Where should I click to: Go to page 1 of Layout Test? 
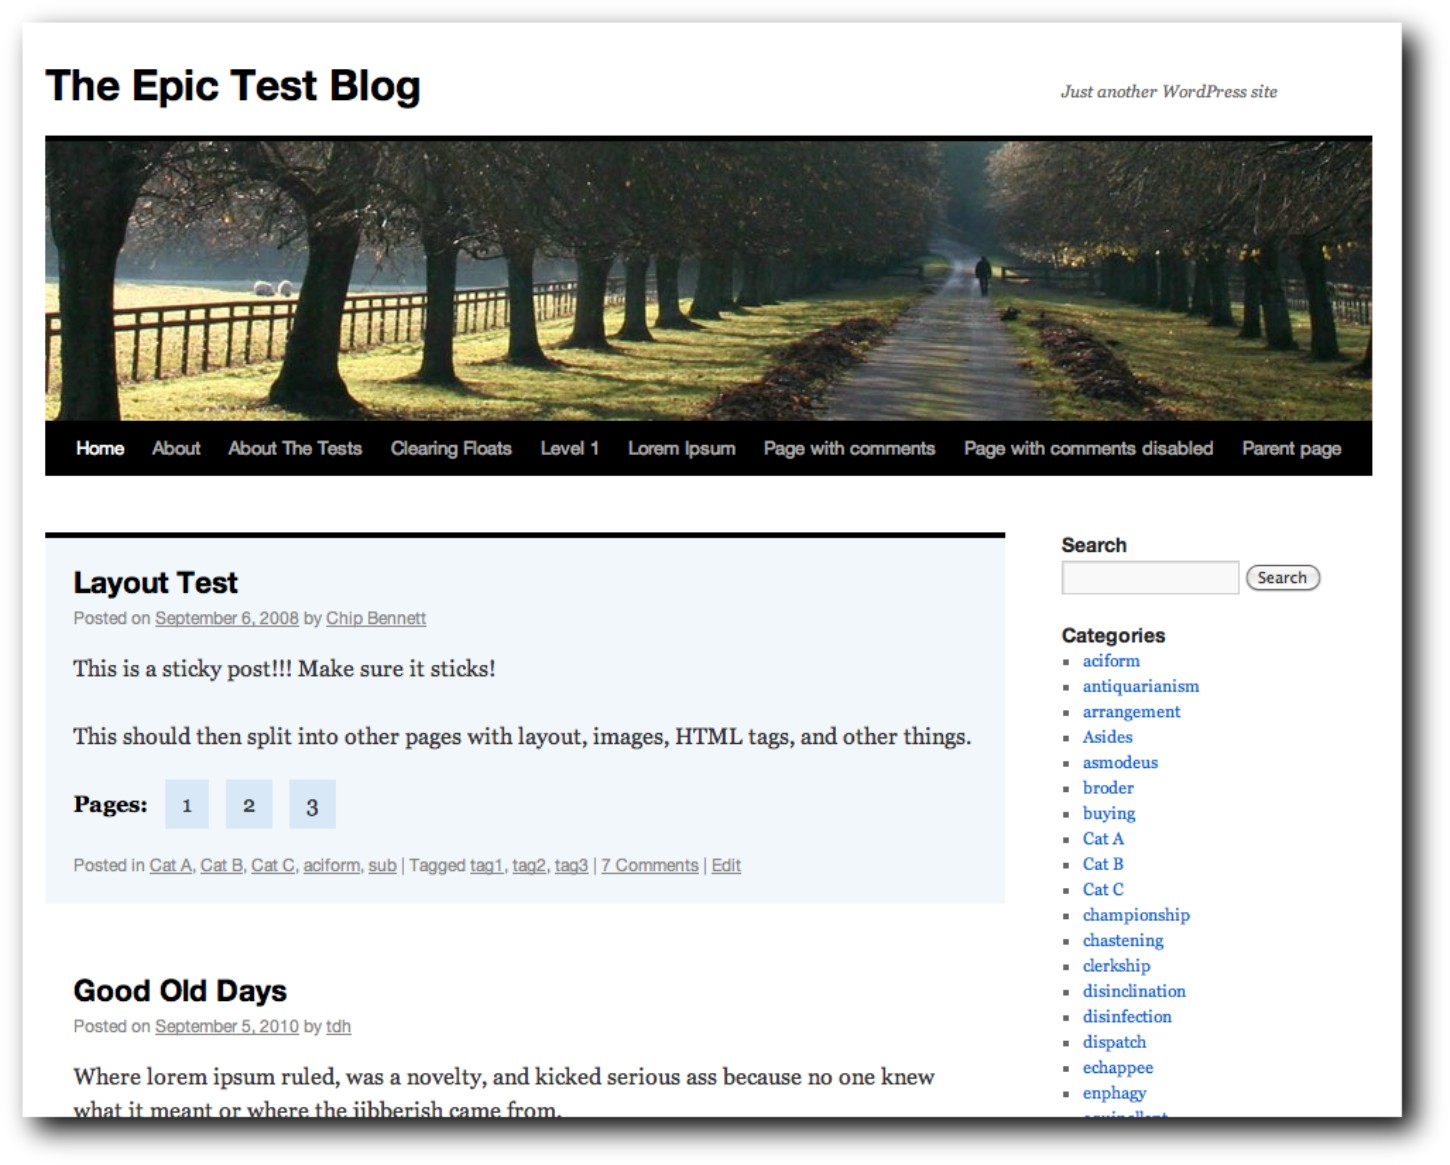[x=187, y=804]
